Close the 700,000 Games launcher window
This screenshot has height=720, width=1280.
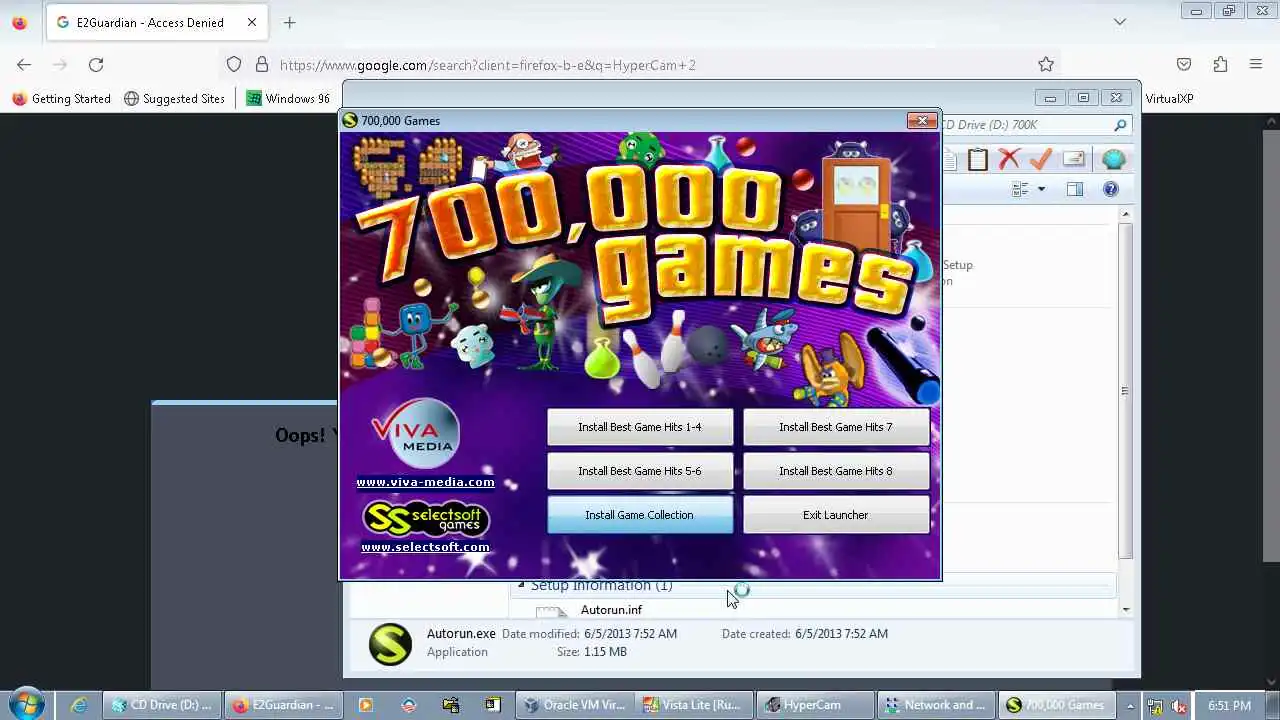[922, 121]
